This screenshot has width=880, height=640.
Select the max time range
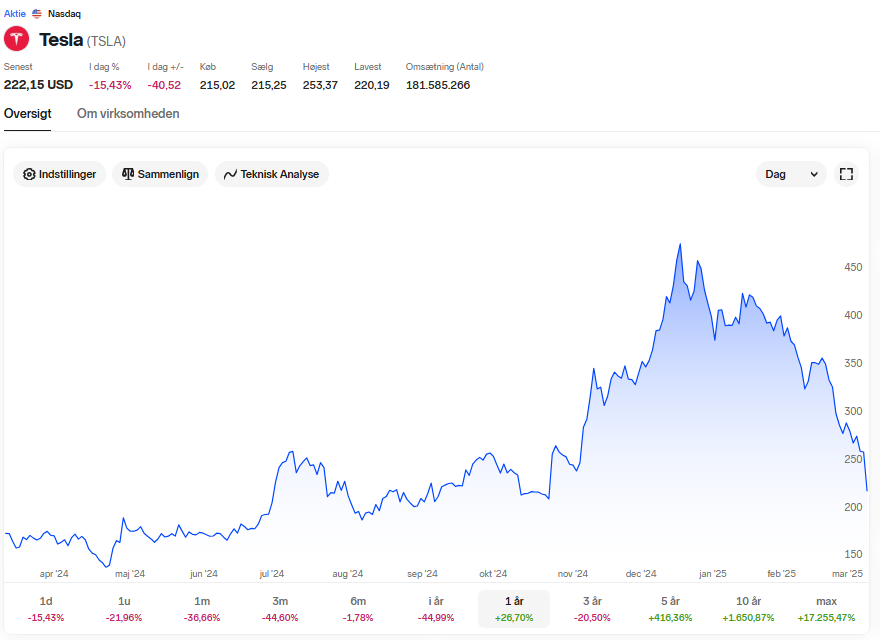826,609
